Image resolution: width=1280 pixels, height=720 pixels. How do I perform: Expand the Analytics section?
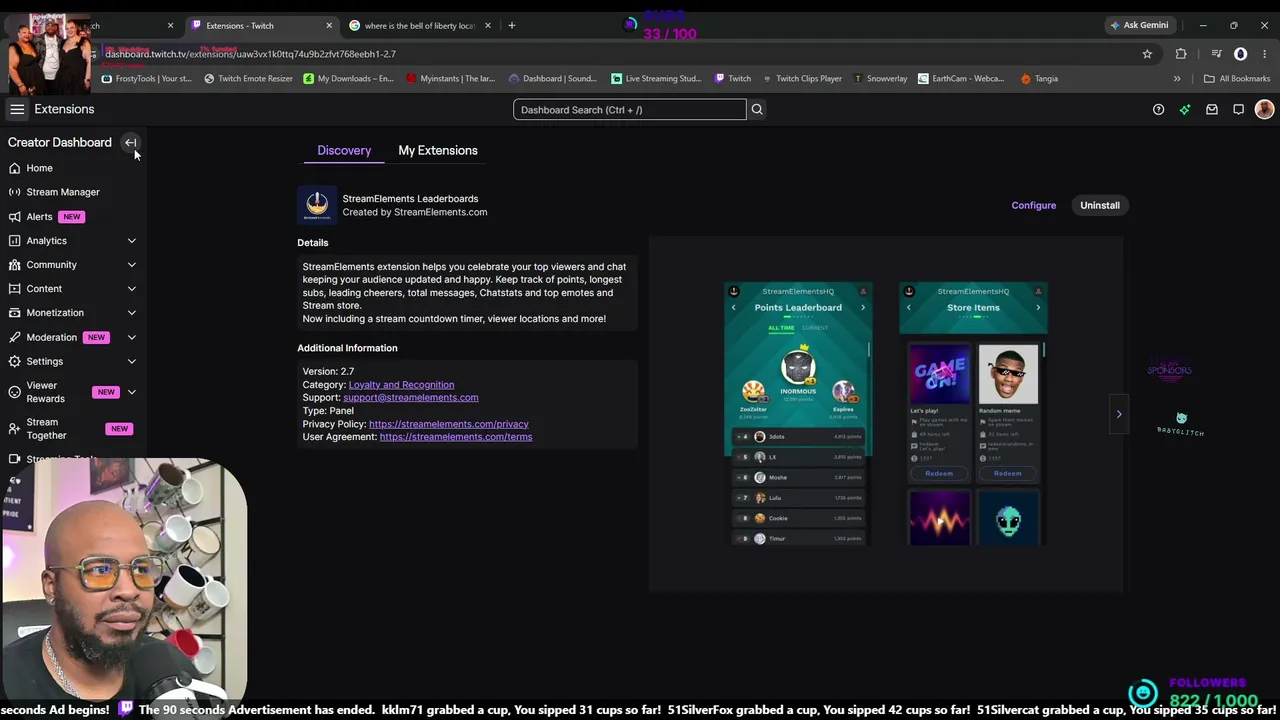[x=131, y=241]
